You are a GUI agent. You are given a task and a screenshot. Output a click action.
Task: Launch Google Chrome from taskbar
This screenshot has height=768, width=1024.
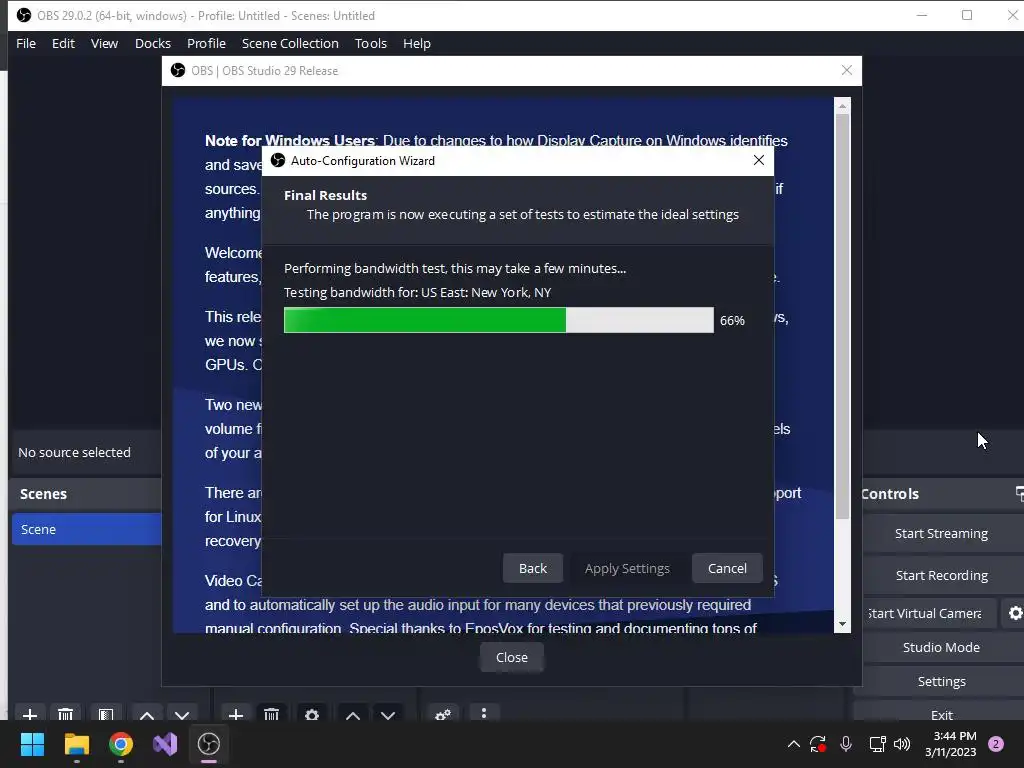click(x=121, y=744)
